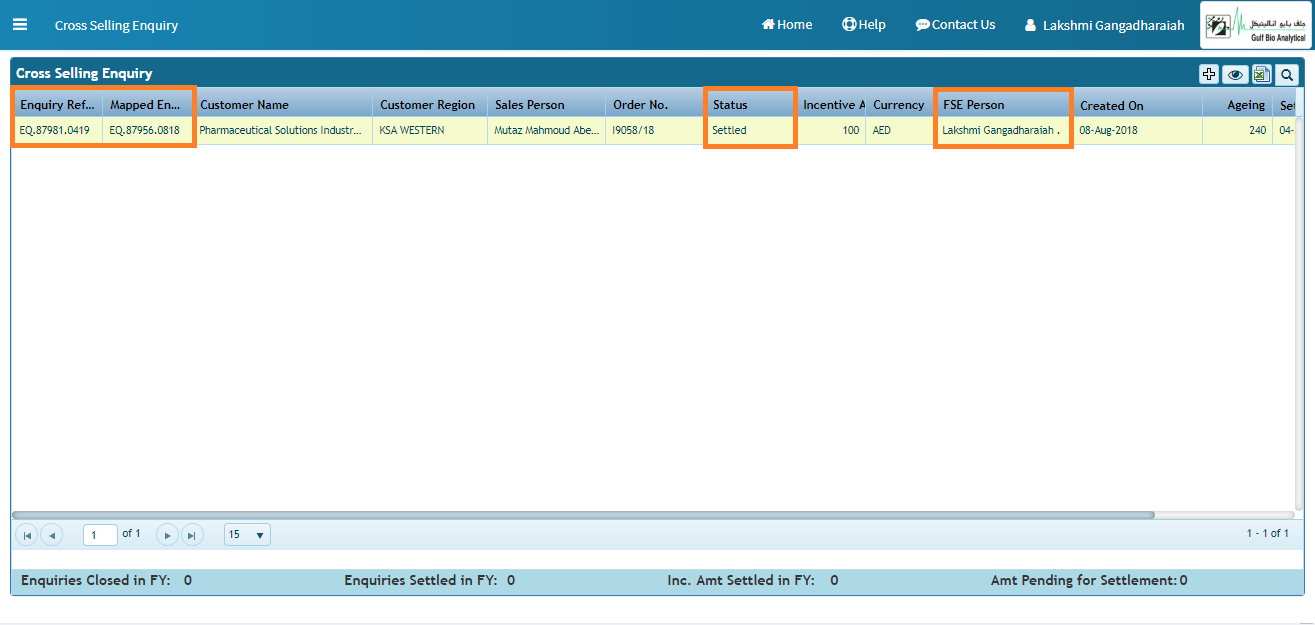Click the Mutaz Mahmoud Abe... sales person cell
Viewport: 1315px width, 625px height.
coord(546,131)
